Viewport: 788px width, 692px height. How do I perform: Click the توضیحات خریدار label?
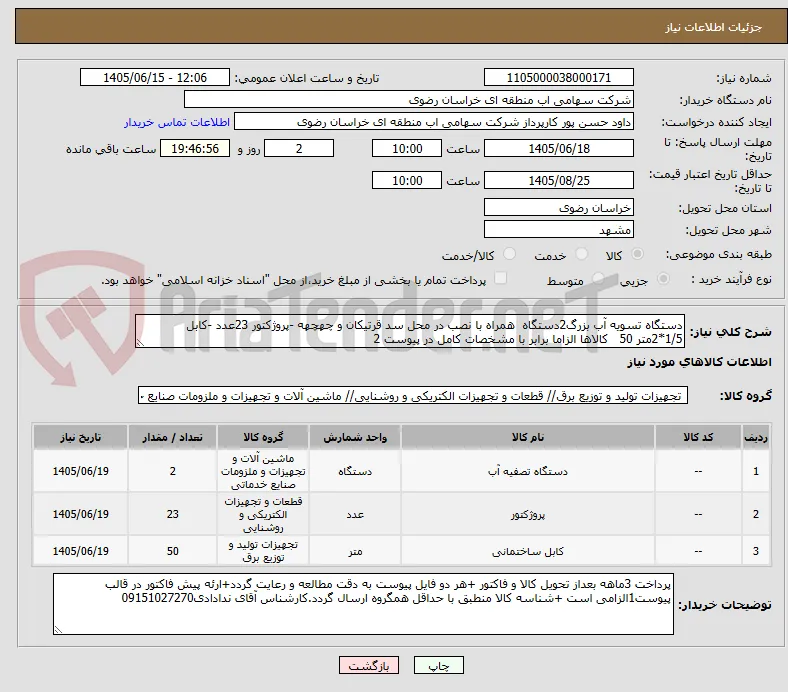[725, 605]
